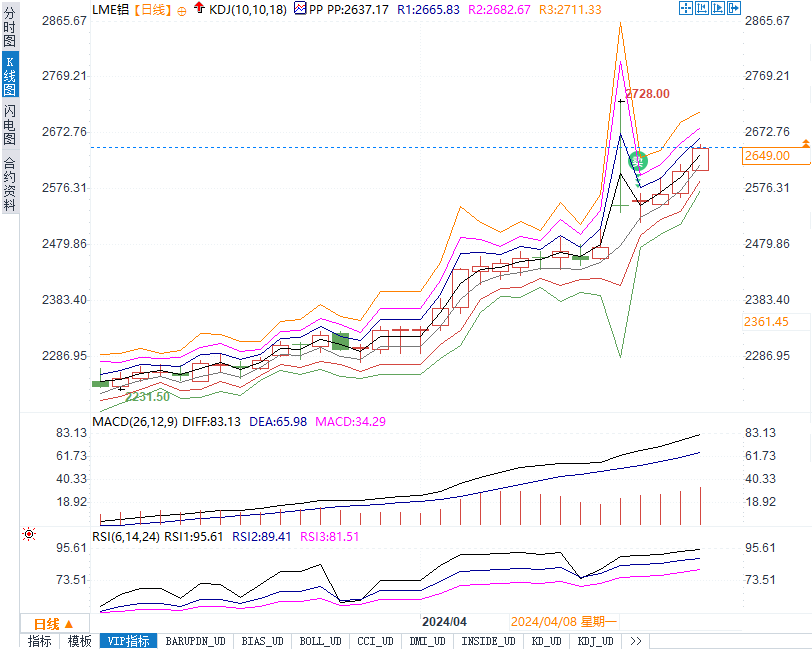Click the green round marker on chart
812x649 pixels.
click(637, 162)
